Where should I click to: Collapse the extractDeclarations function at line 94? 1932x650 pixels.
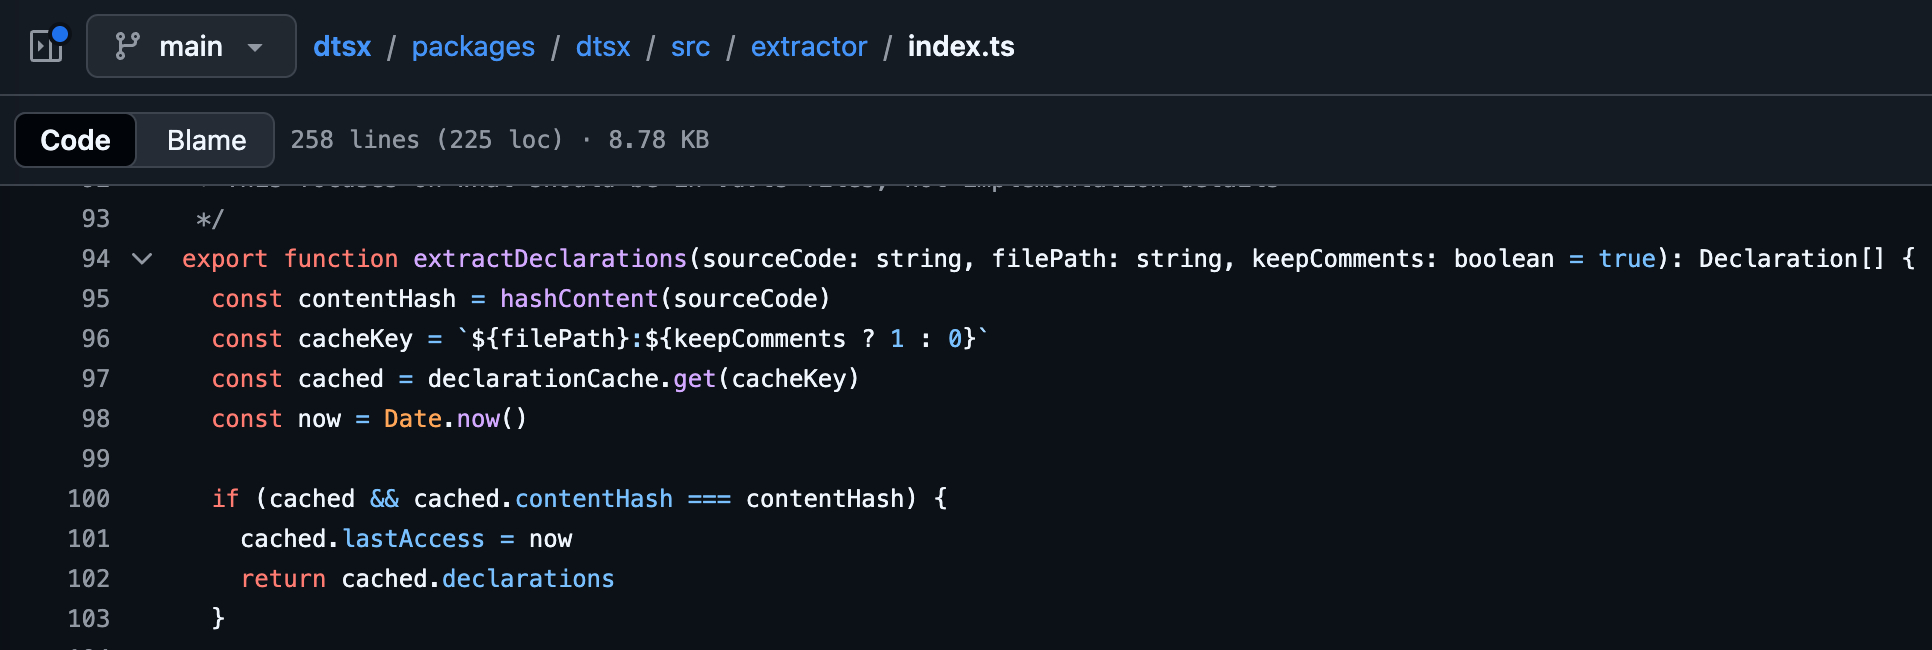(142, 259)
